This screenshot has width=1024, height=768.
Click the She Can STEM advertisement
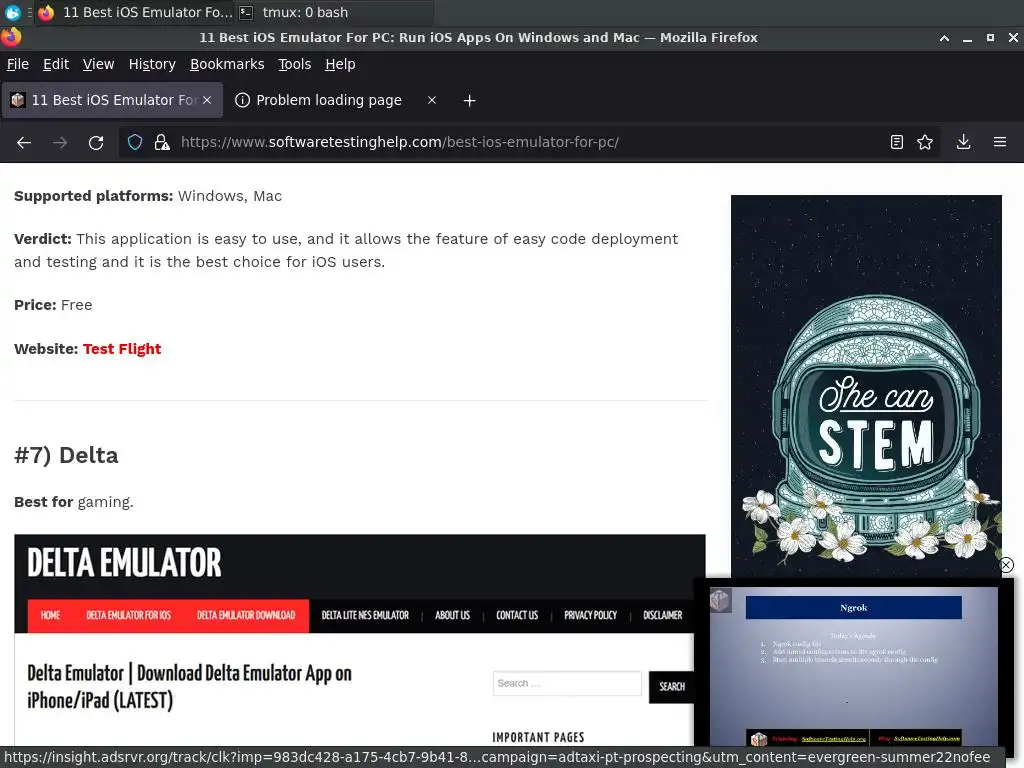tap(866, 387)
